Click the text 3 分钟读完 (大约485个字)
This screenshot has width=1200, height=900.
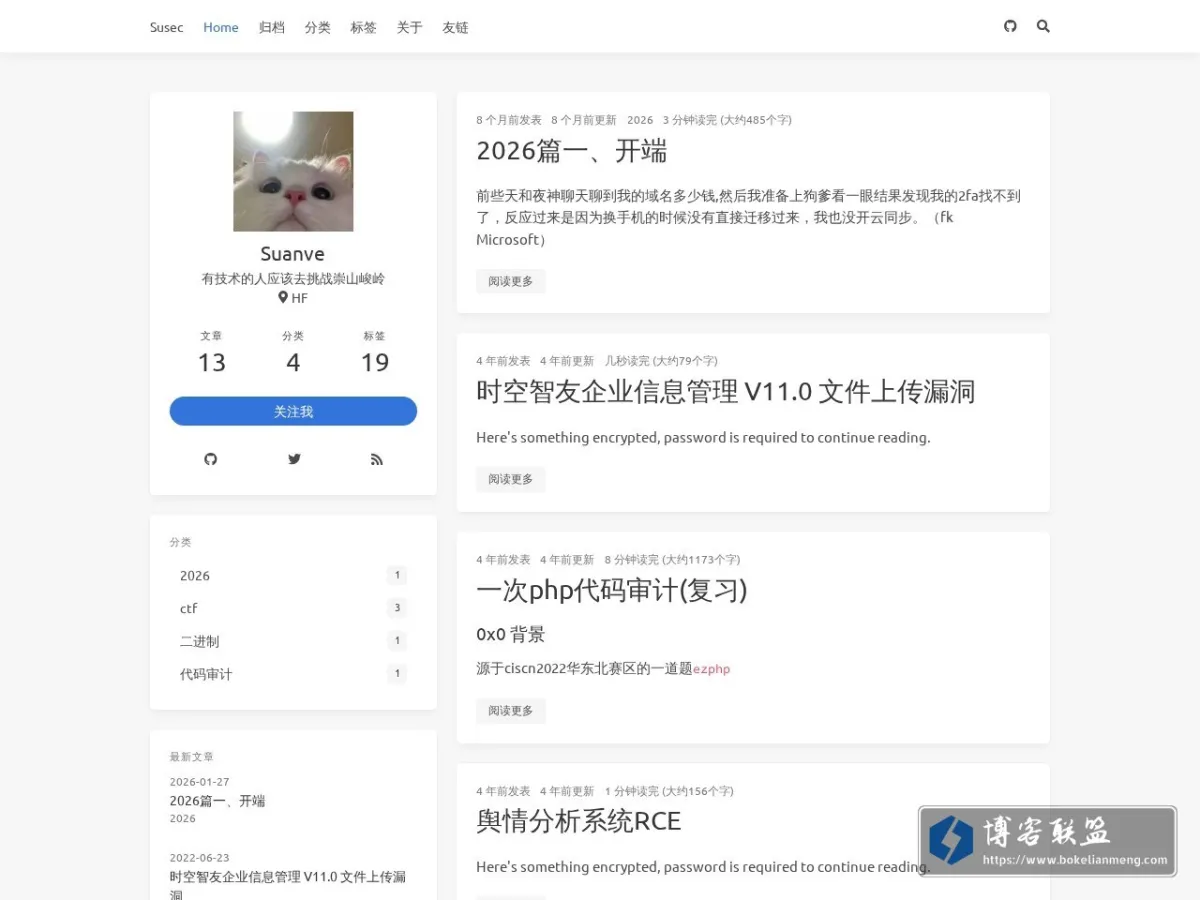[x=727, y=120]
